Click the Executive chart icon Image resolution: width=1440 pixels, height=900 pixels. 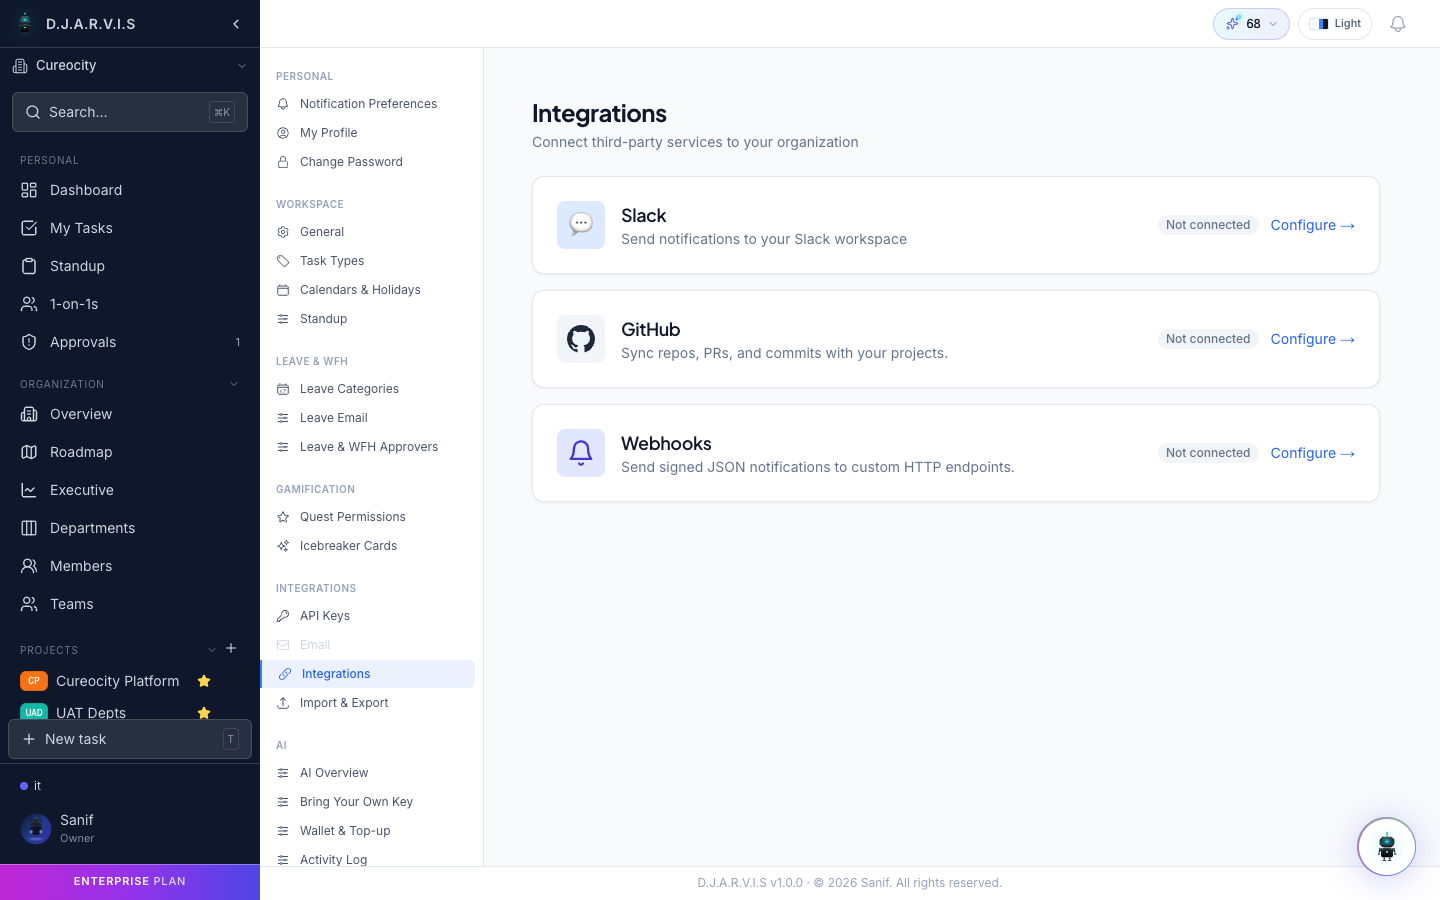(29, 490)
